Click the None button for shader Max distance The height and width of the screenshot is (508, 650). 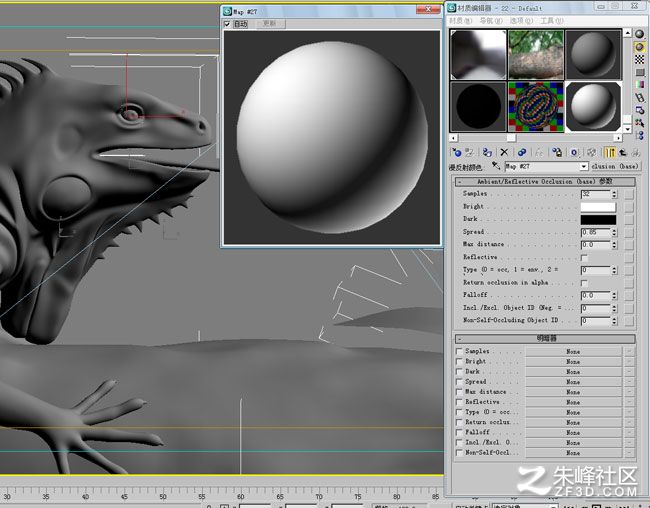coord(573,392)
